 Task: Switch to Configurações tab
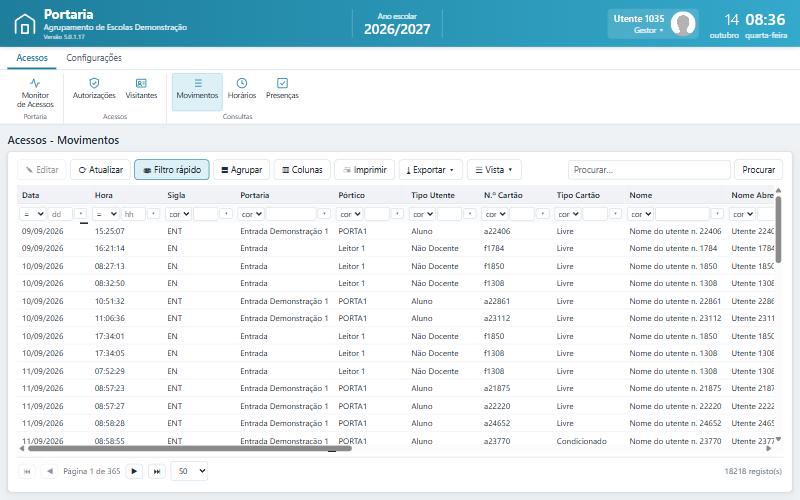click(x=94, y=58)
